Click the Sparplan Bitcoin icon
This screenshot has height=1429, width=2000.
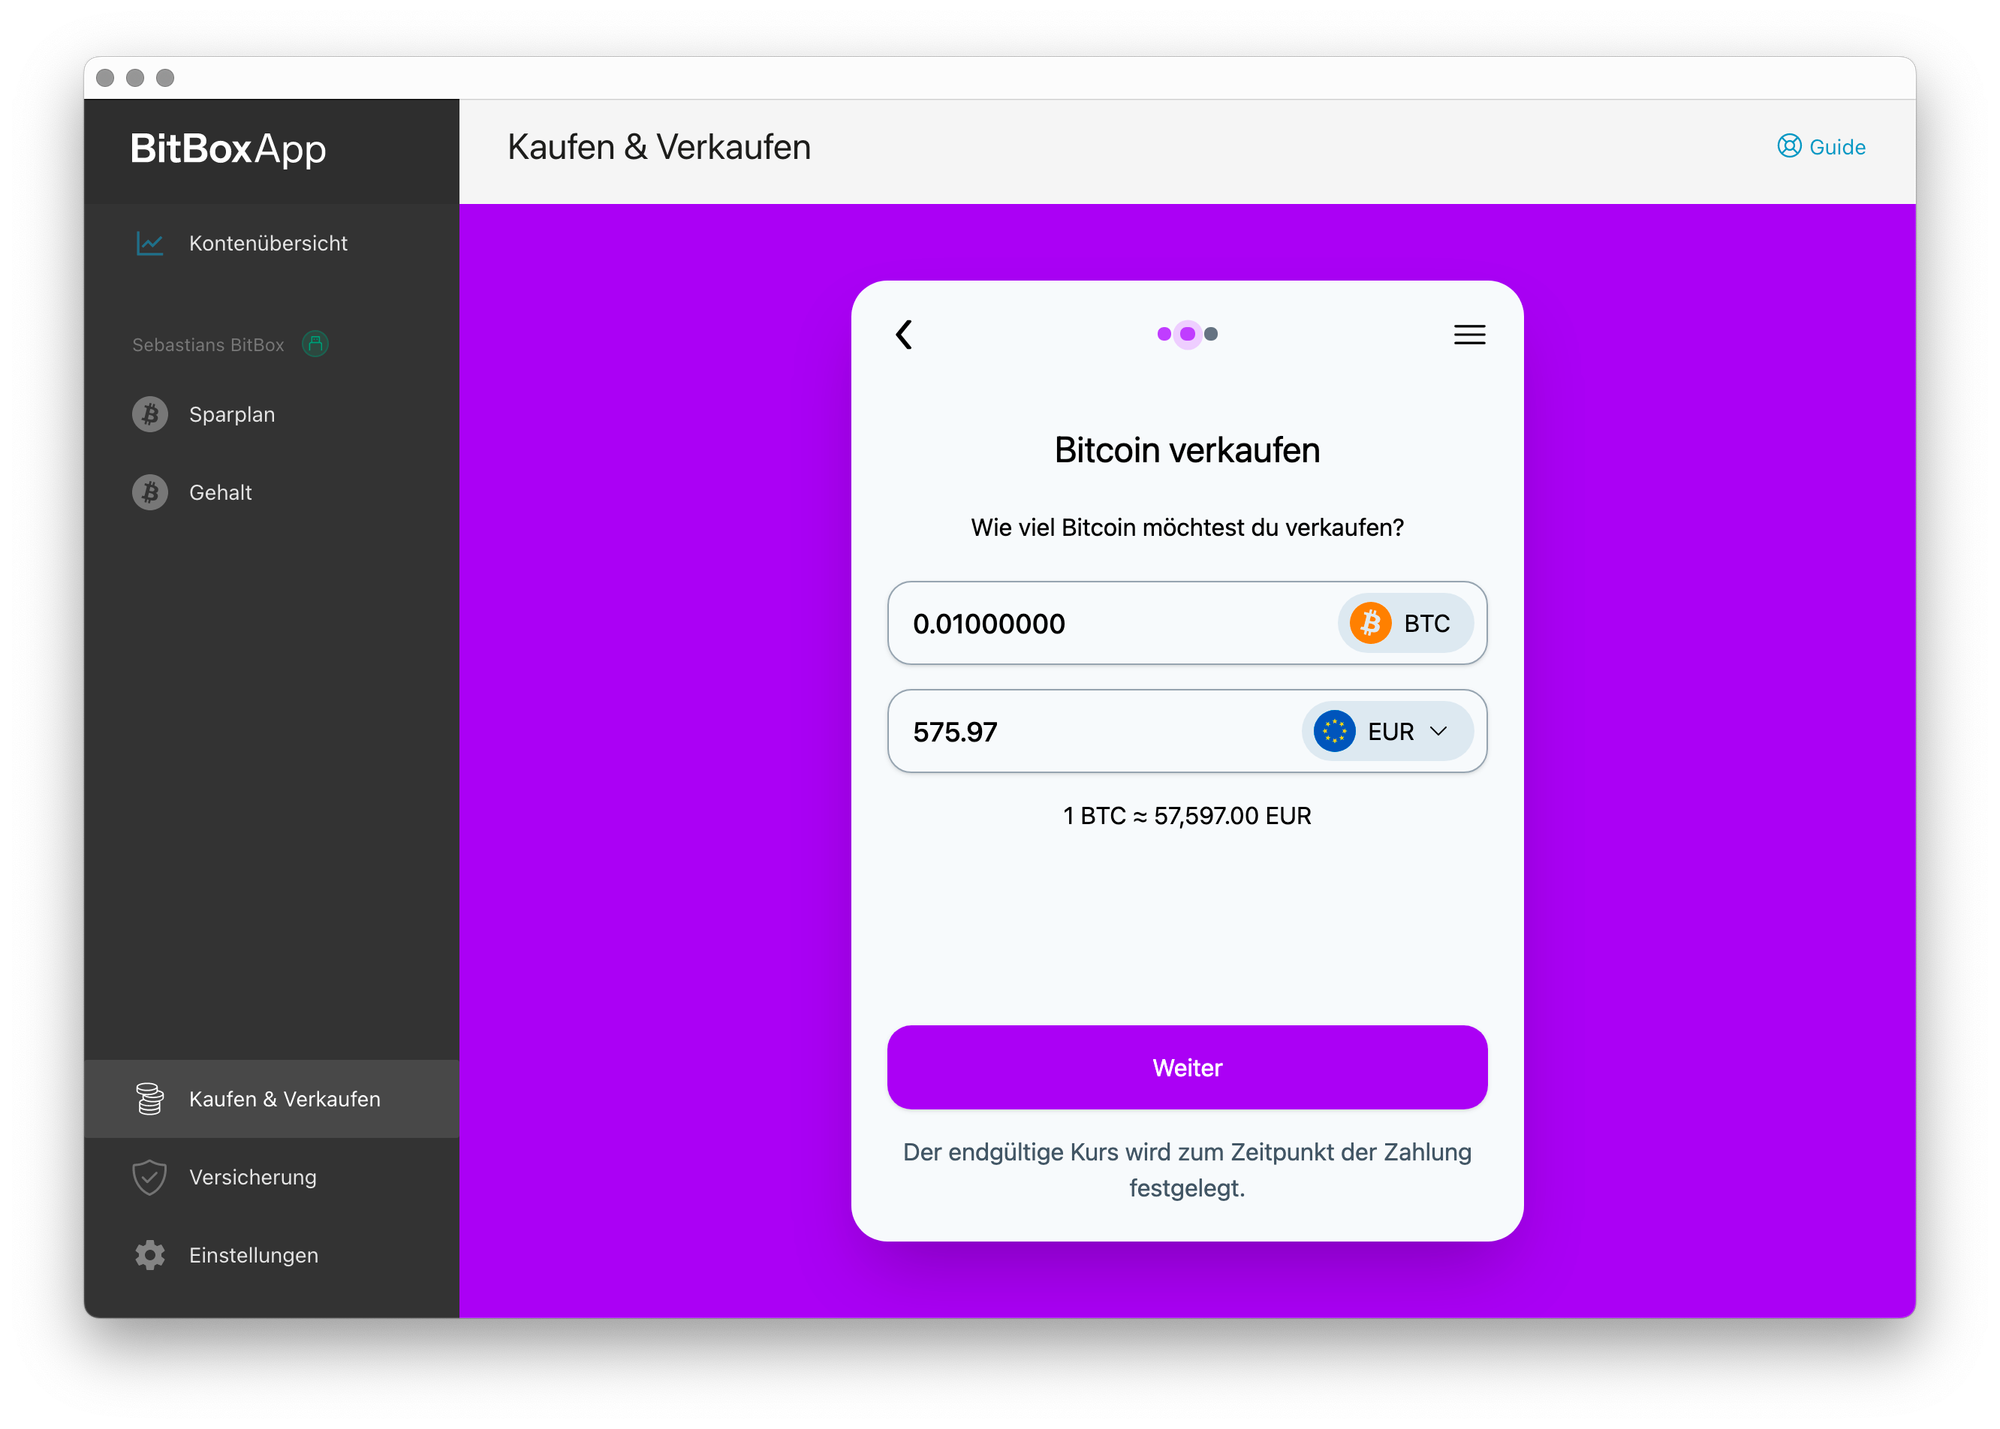pyautogui.click(x=150, y=414)
